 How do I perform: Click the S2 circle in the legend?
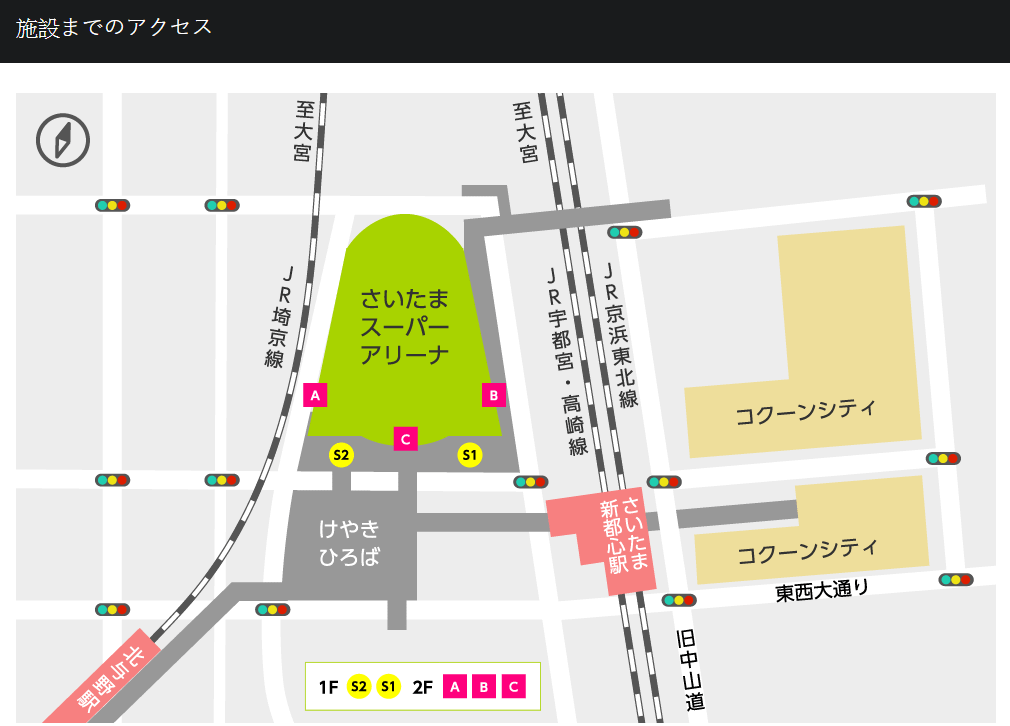pyautogui.click(x=359, y=686)
